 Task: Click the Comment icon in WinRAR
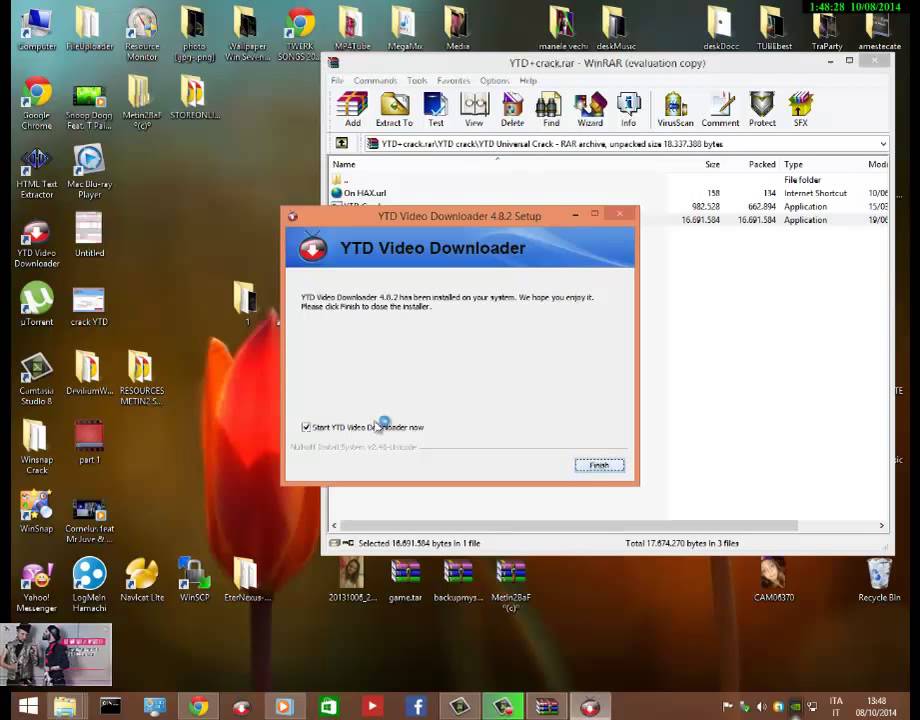[720, 110]
